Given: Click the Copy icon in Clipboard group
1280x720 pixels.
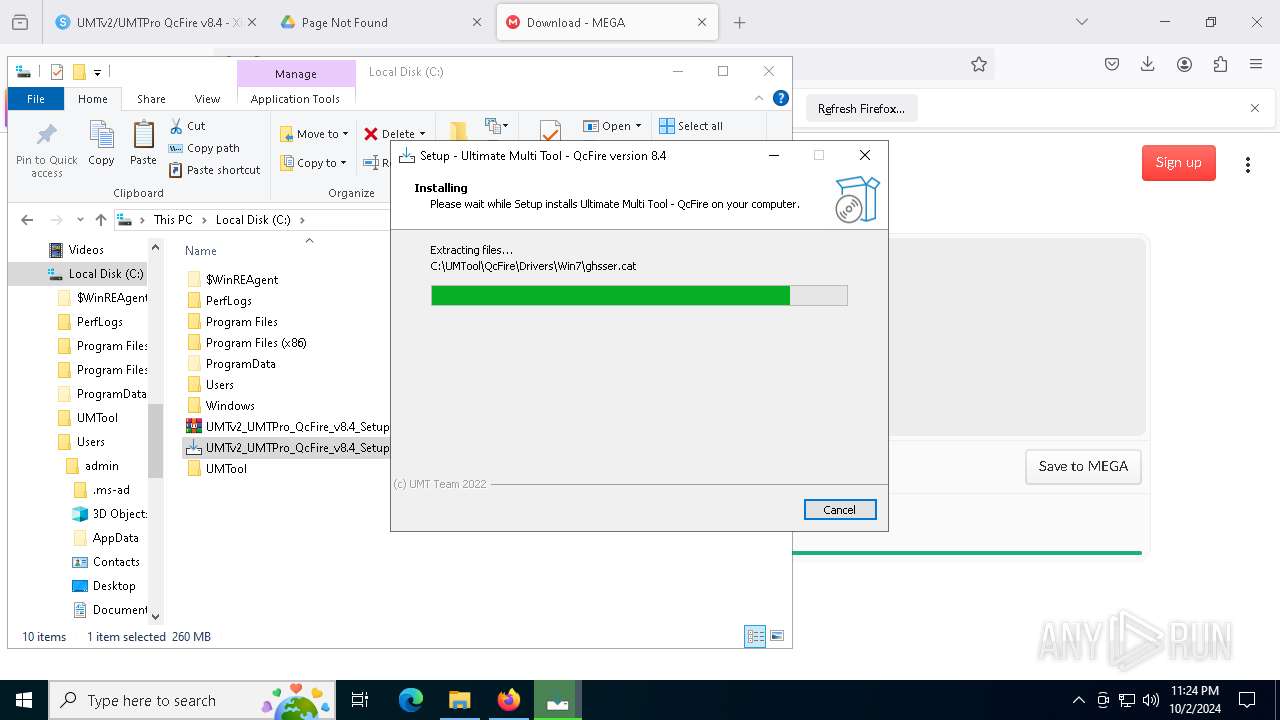Looking at the screenshot, I should (x=101, y=143).
